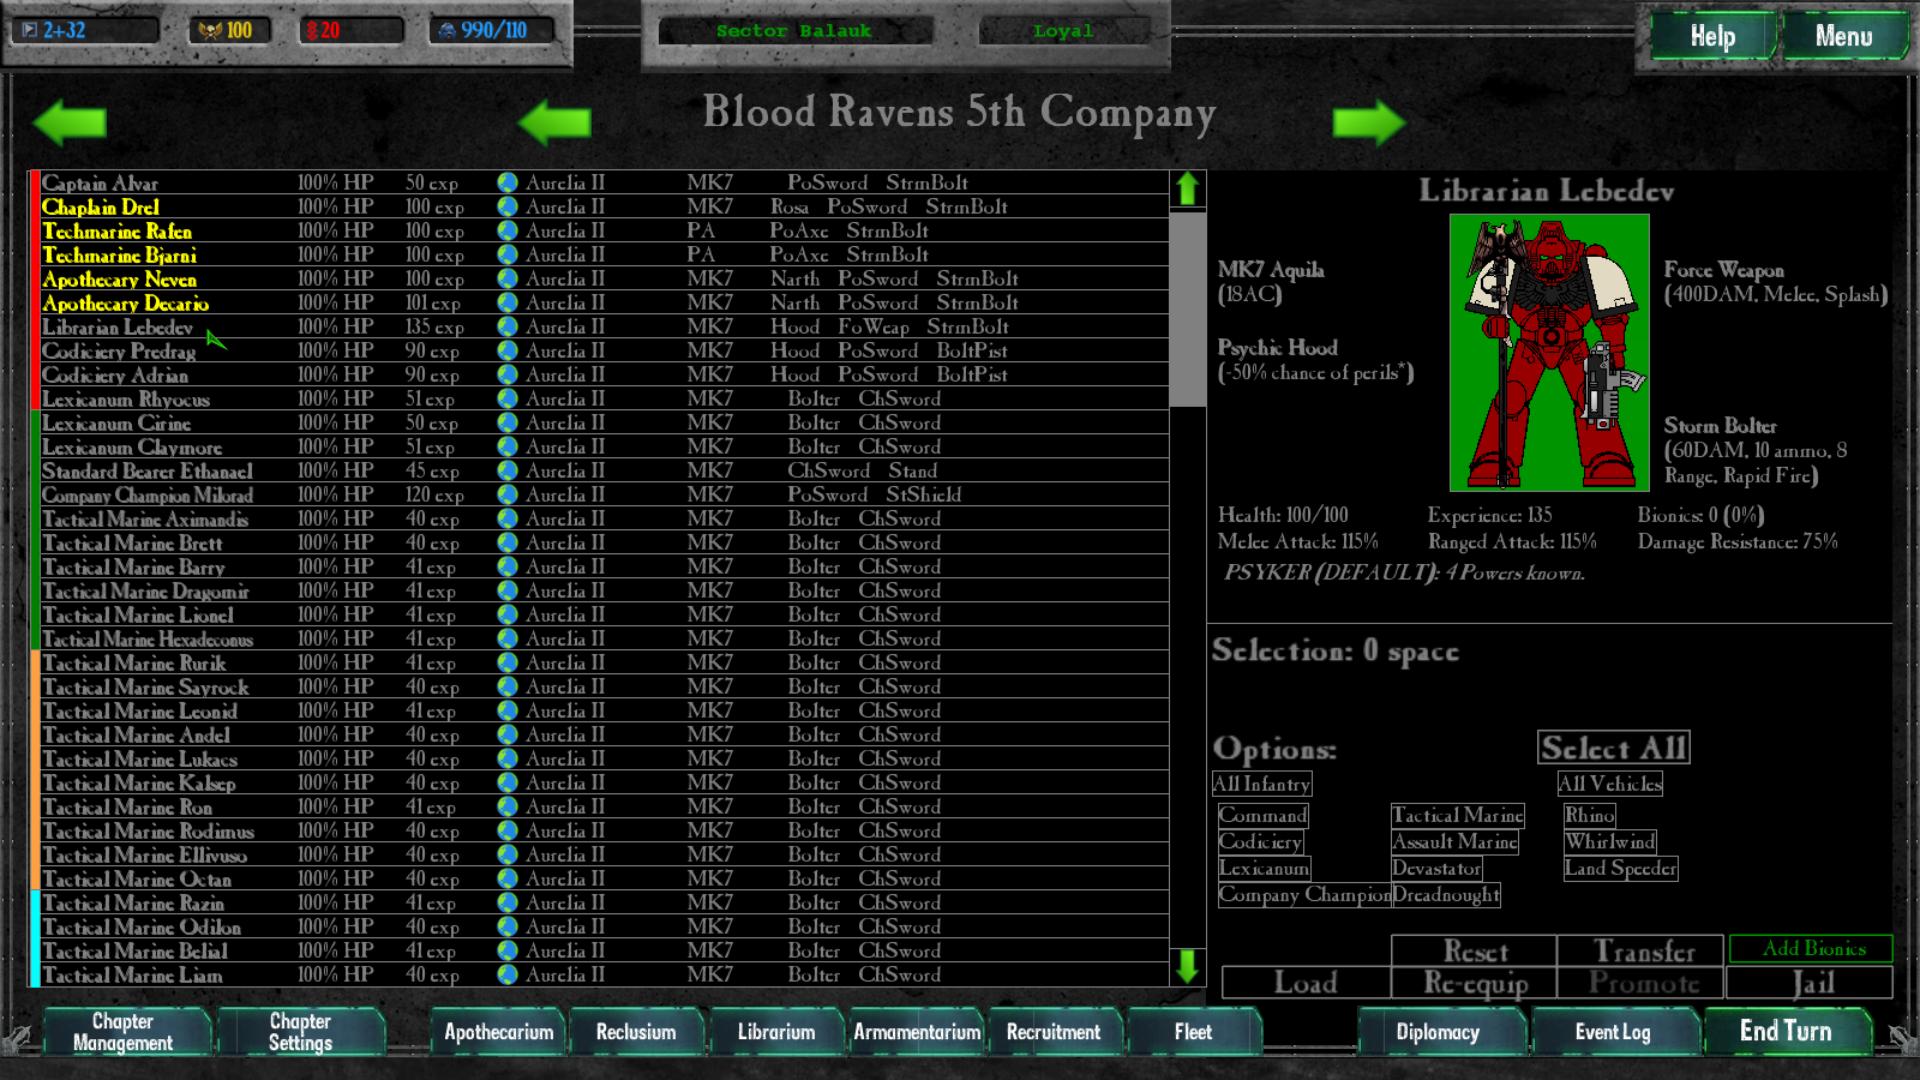The height and width of the screenshot is (1080, 1920).
Task: Toggle Devastator selection filter
Action: click(x=1437, y=869)
